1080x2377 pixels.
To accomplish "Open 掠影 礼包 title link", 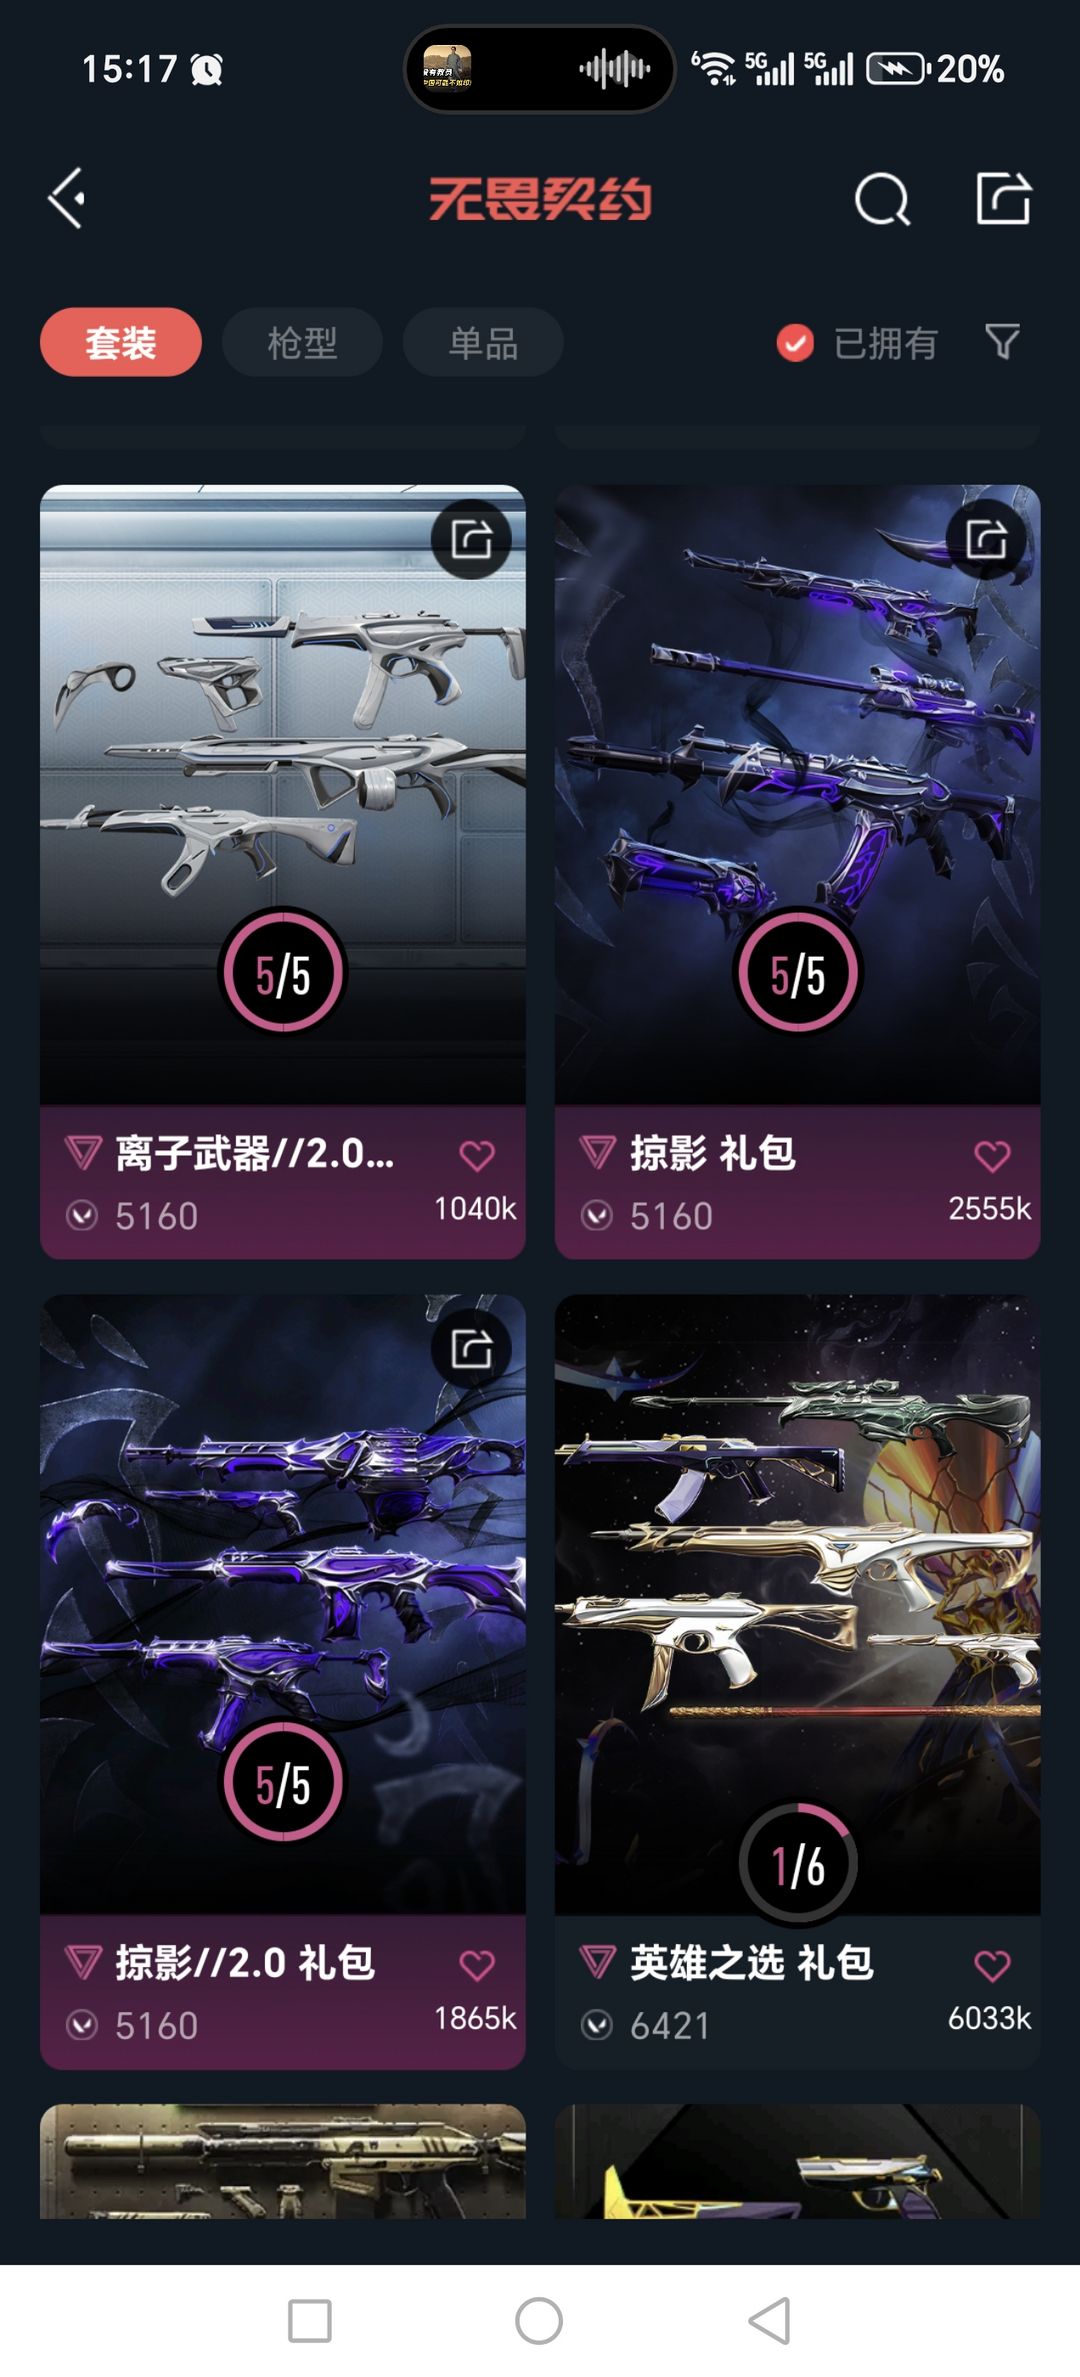I will tap(713, 1153).
